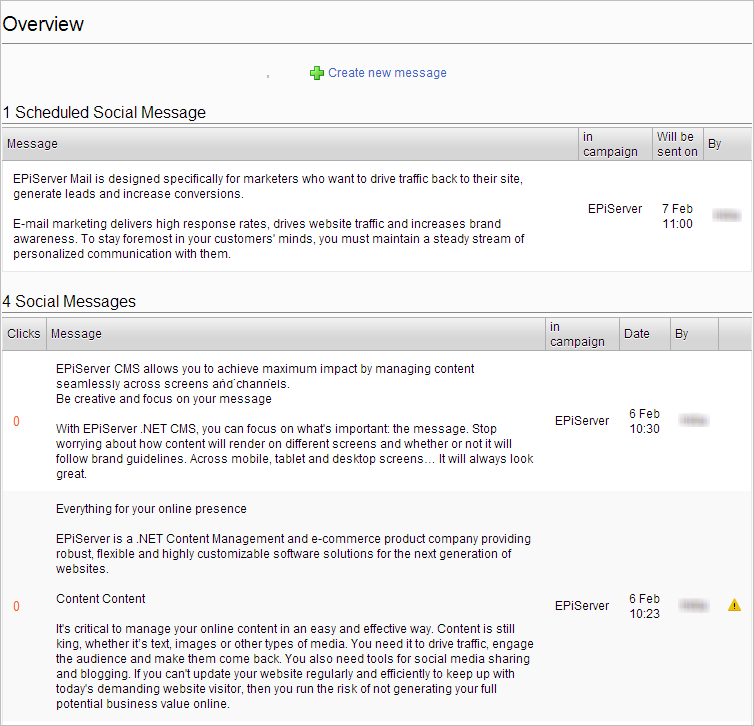Click the 1 Scheduled Social Message heading

click(x=104, y=112)
